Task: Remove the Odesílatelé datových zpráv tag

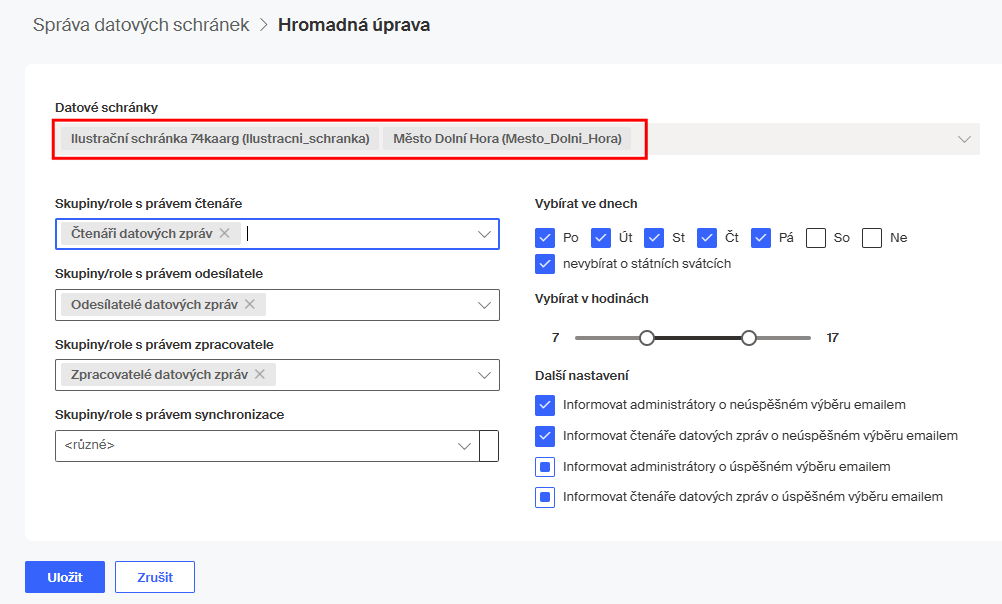Action: pos(250,304)
